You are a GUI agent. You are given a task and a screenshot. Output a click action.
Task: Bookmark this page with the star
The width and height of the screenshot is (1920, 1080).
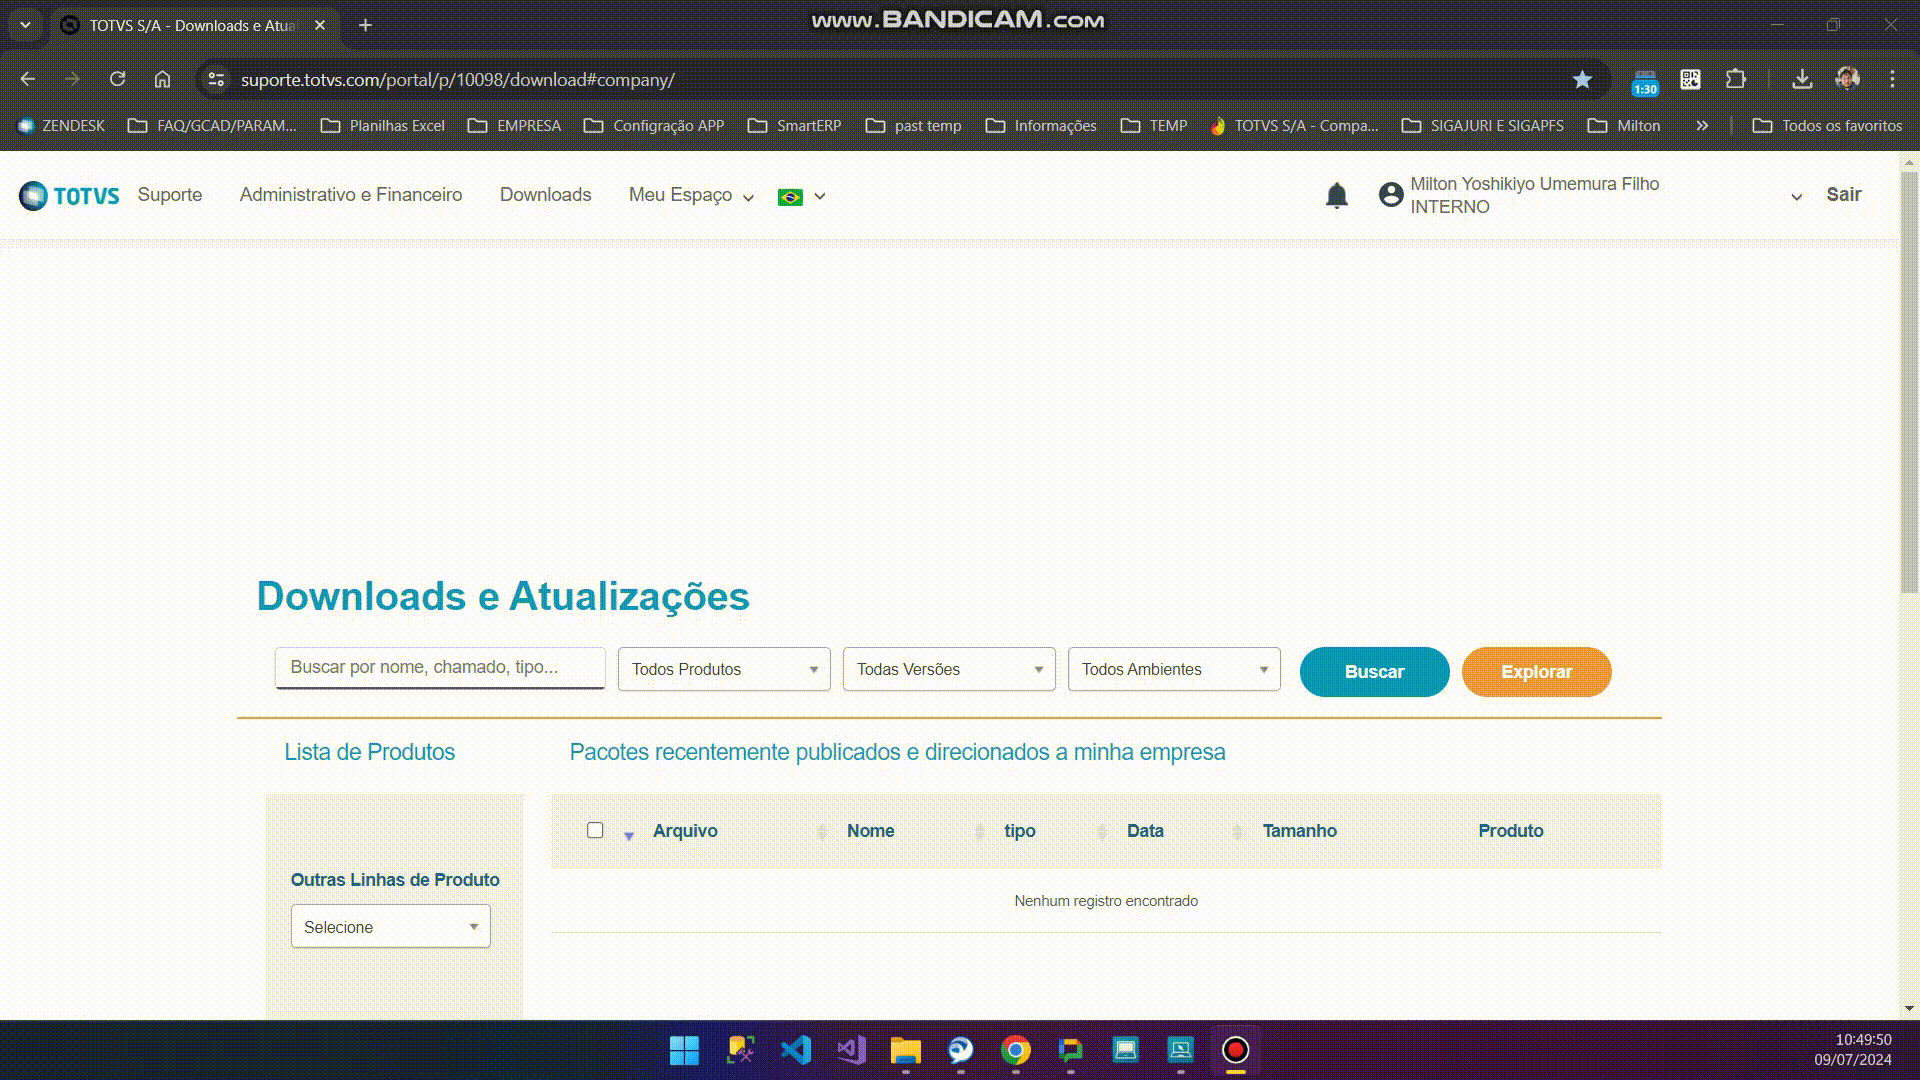(x=1582, y=79)
